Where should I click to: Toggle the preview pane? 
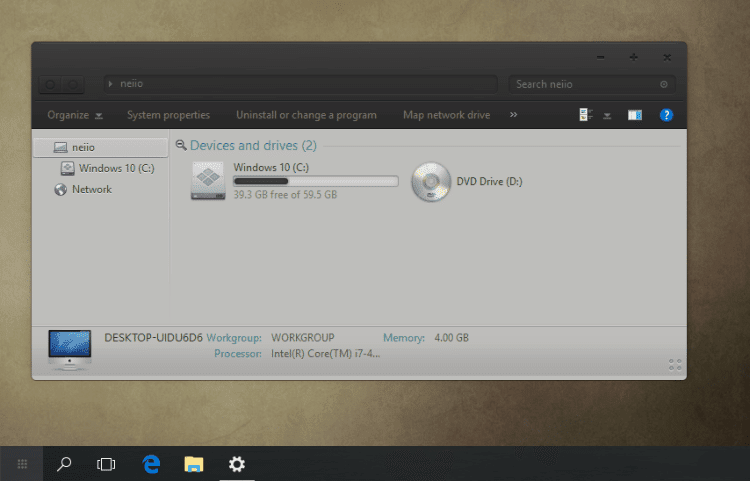click(x=635, y=115)
